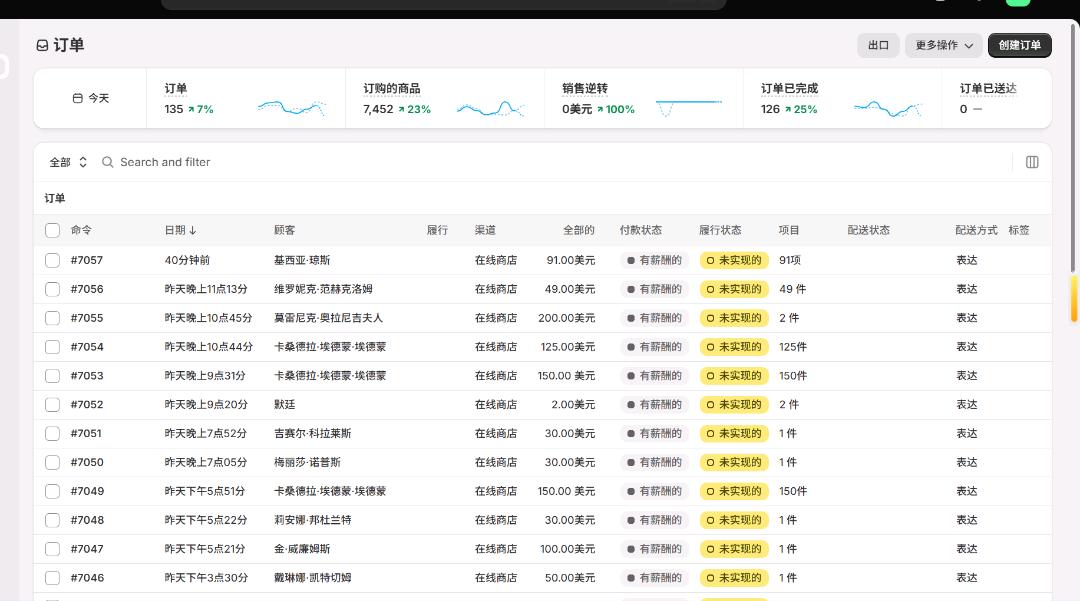
Task: Click customer 戴琳娜·凯特切姆
Action: [x=313, y=578]
